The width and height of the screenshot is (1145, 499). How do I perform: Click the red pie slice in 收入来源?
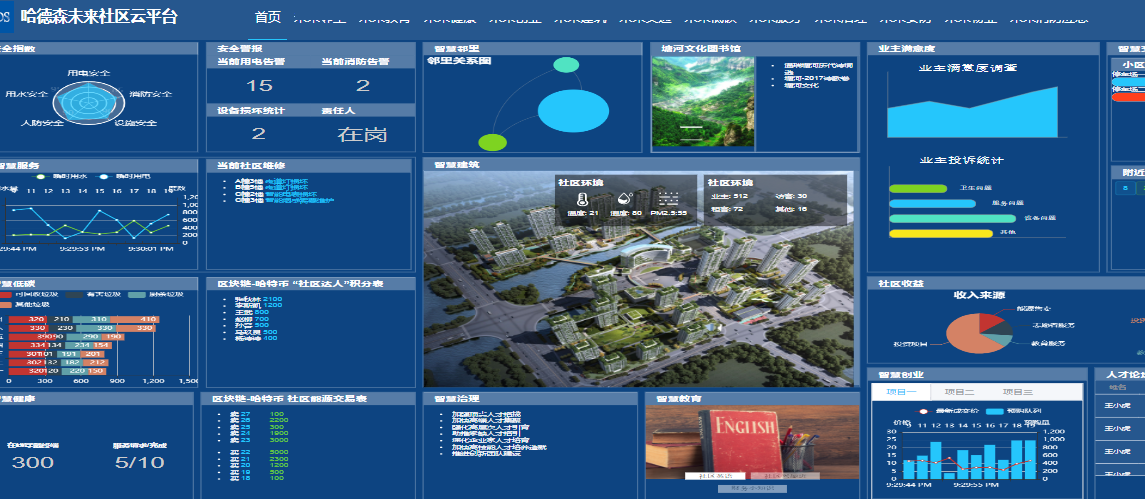pos(990,321)
